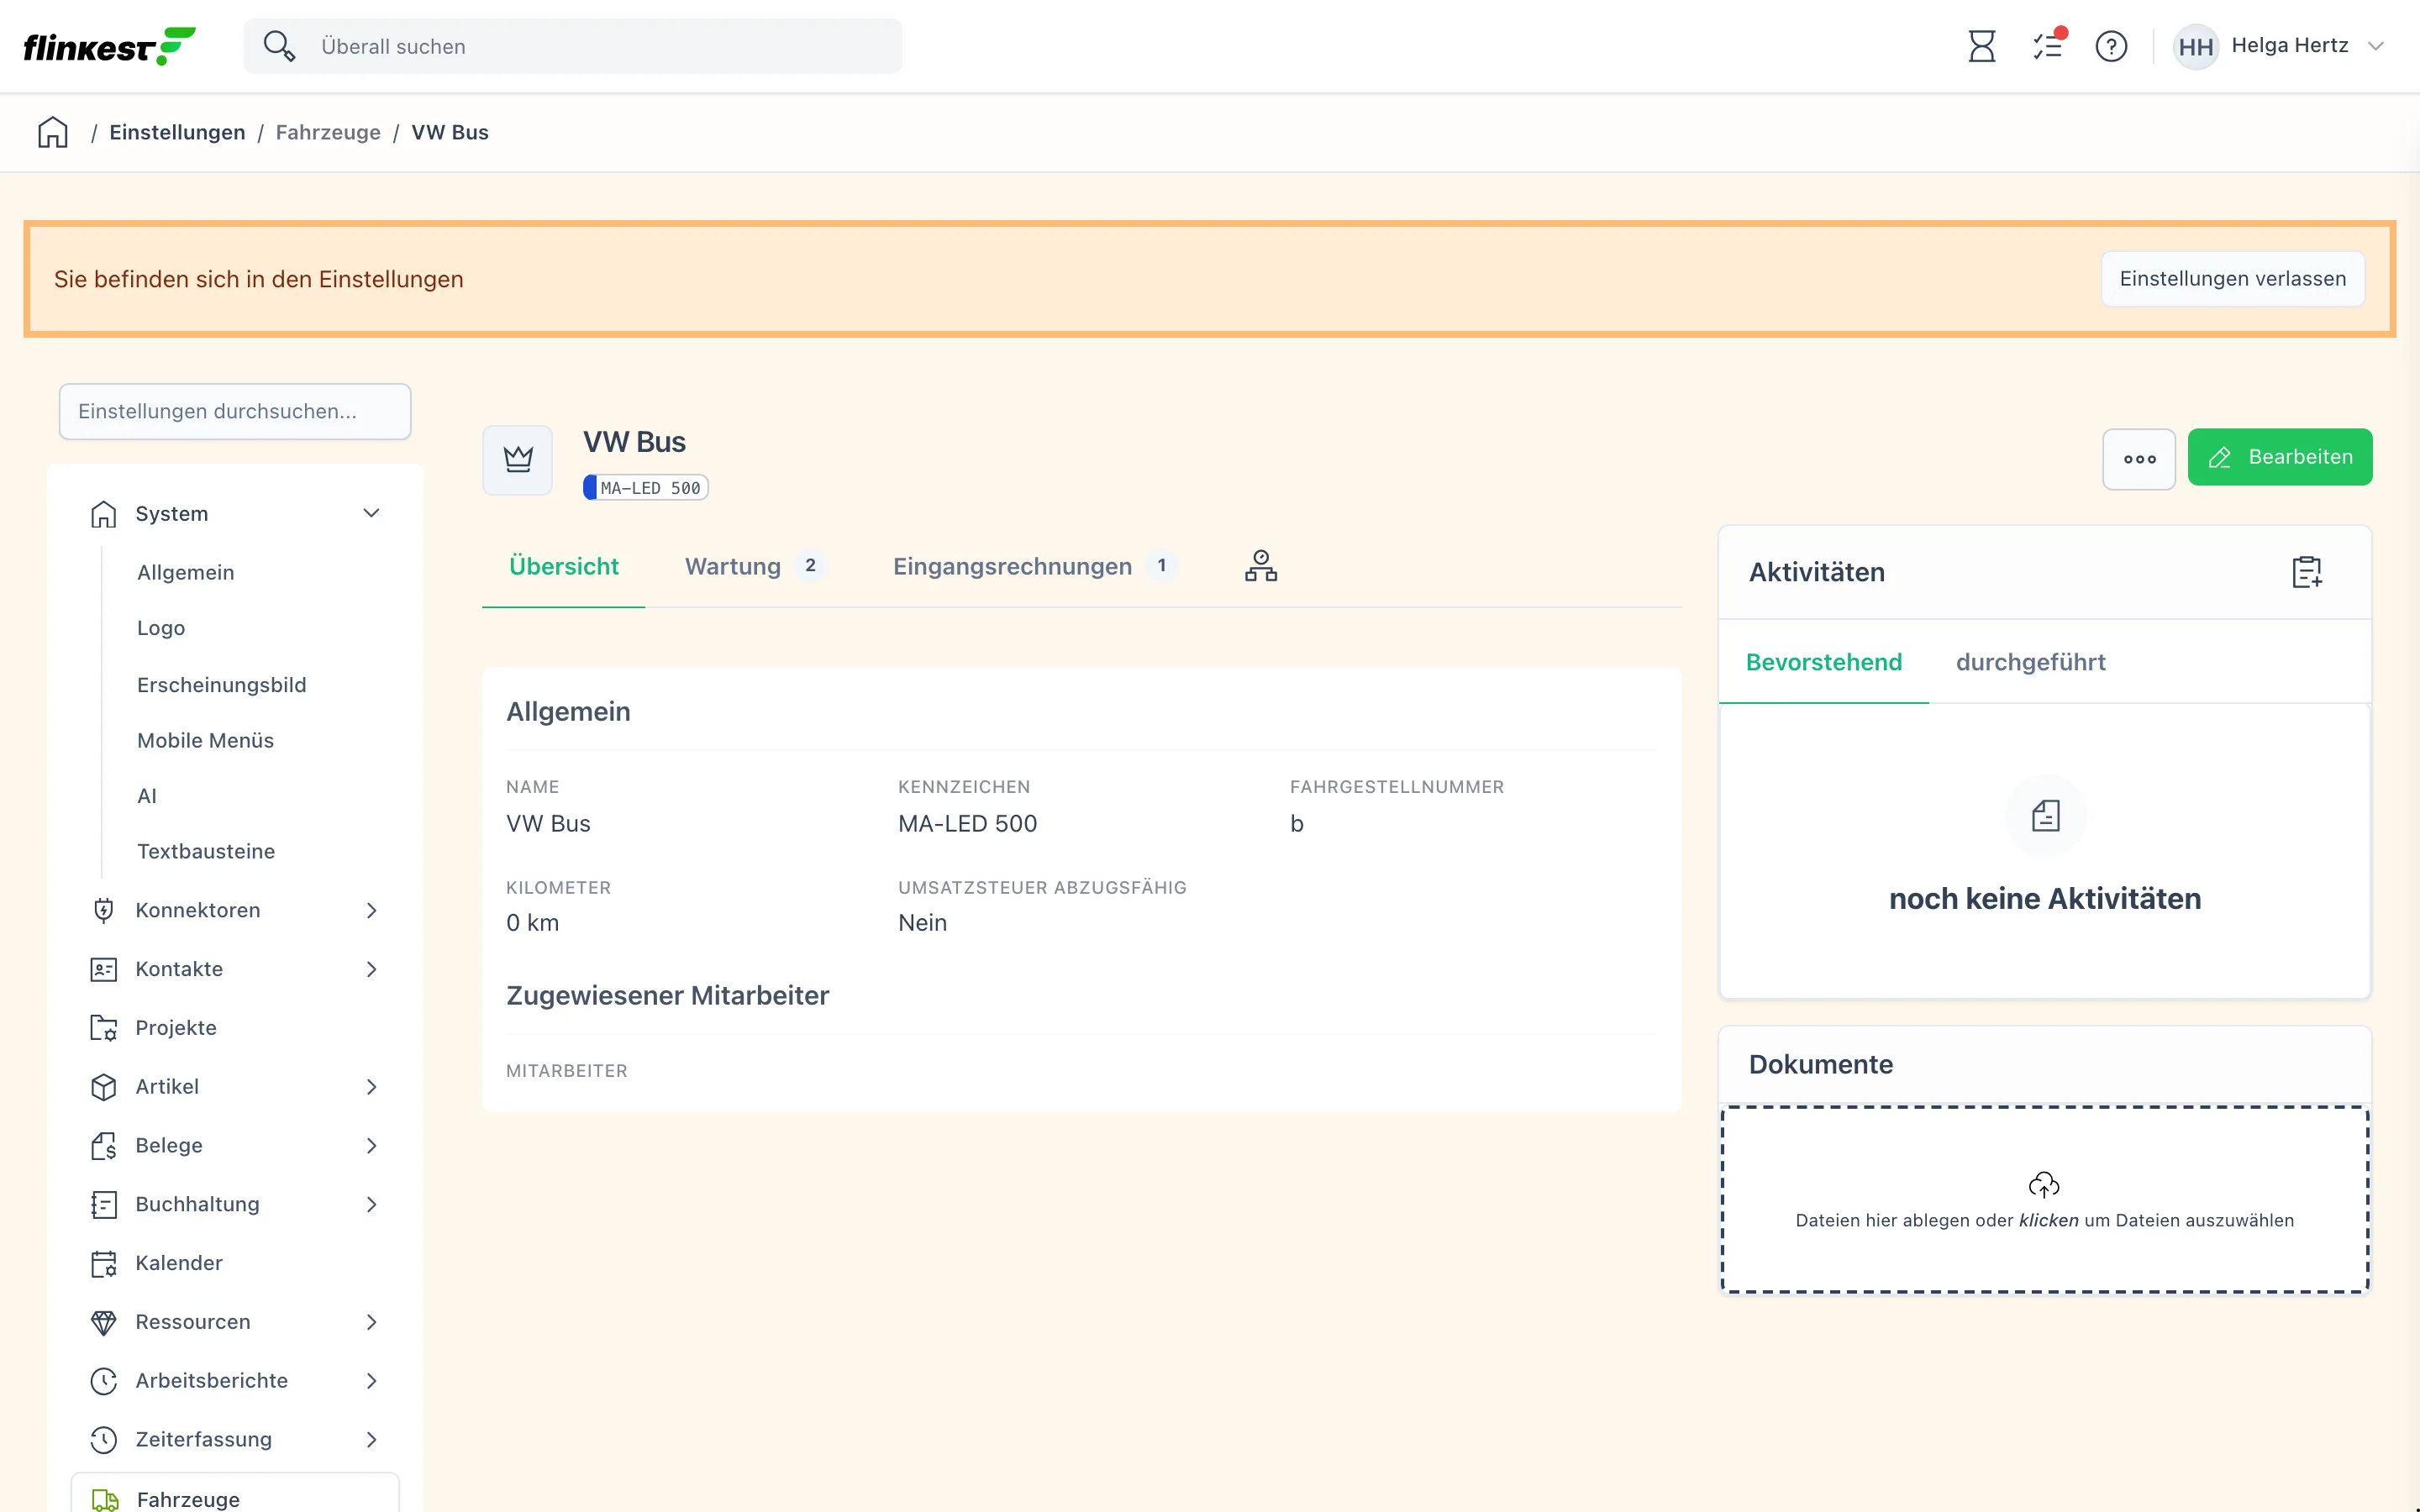Click the Überall suchen search field
Image resolution: width=2420 pixels, height=1512 pixels.
[573, 46]
